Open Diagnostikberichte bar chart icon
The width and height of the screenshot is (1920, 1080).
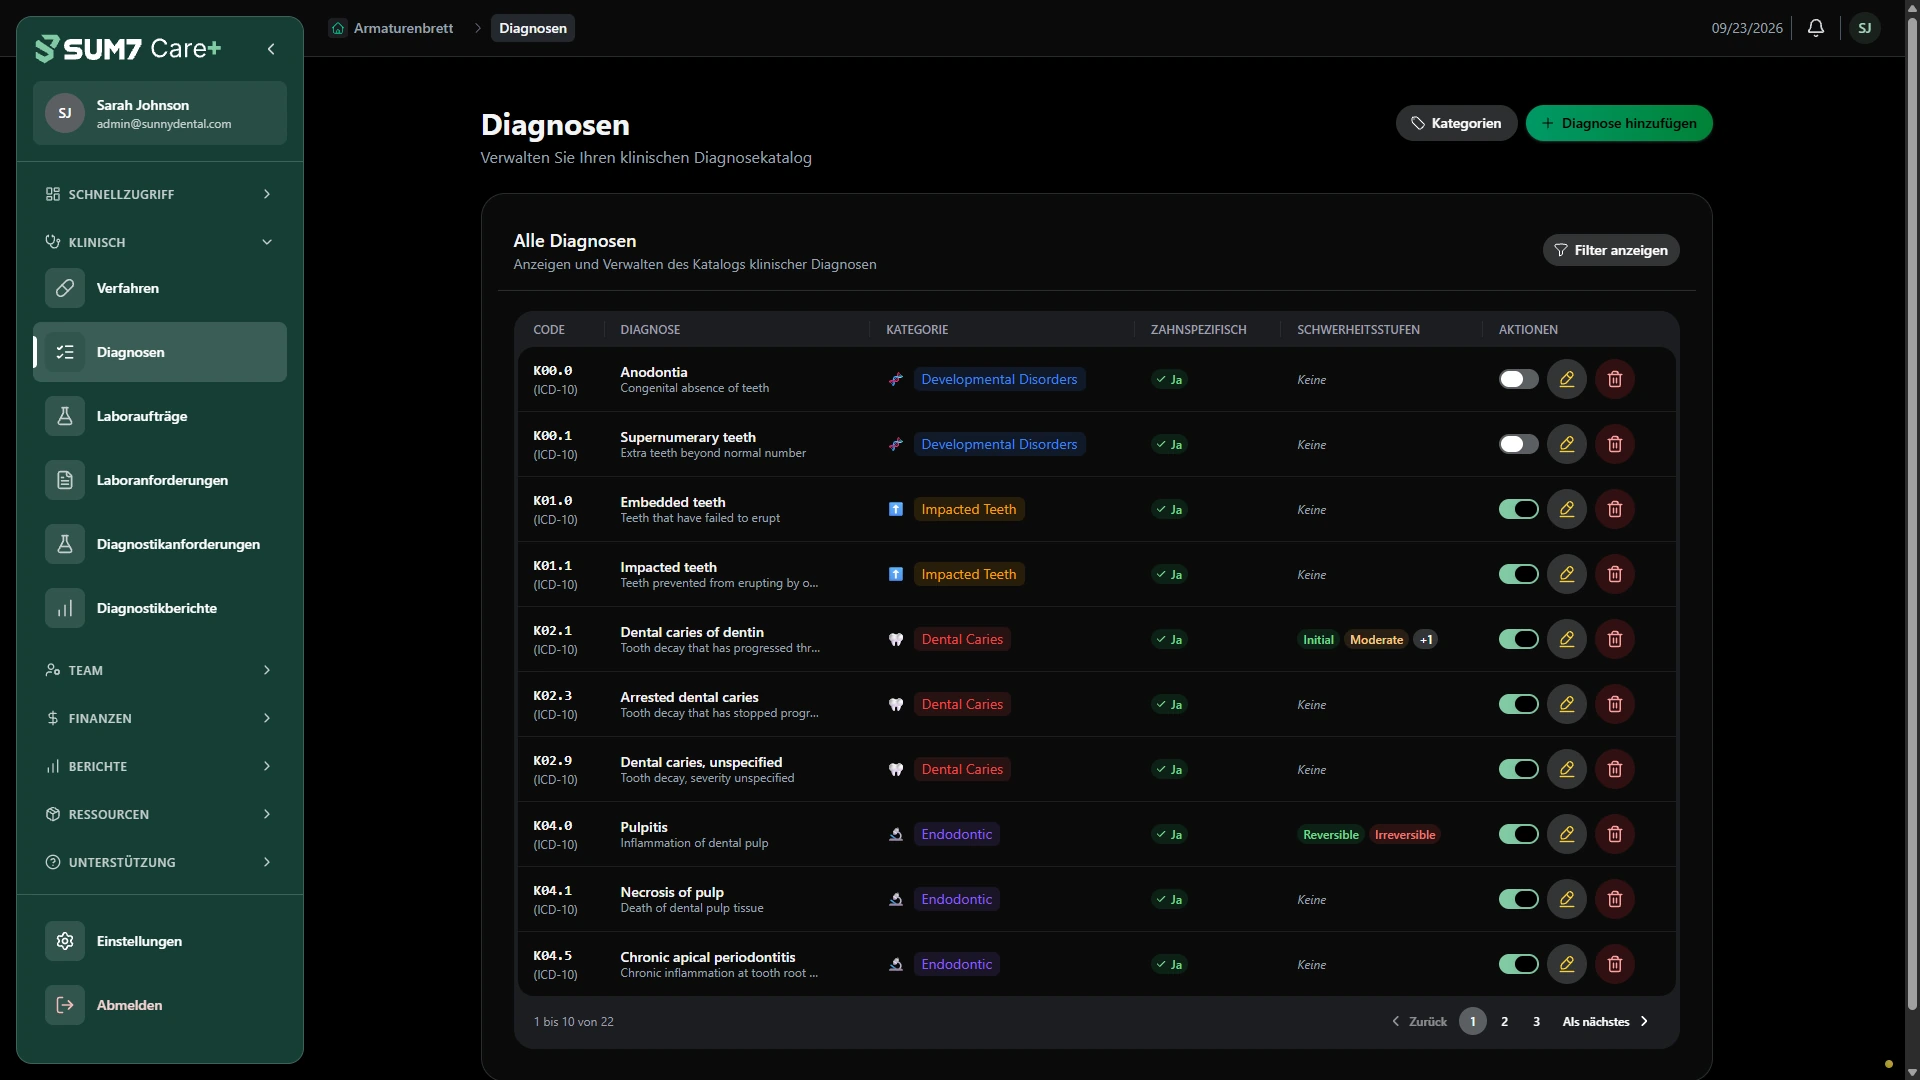pyautogui.click(x=65, y=608)
